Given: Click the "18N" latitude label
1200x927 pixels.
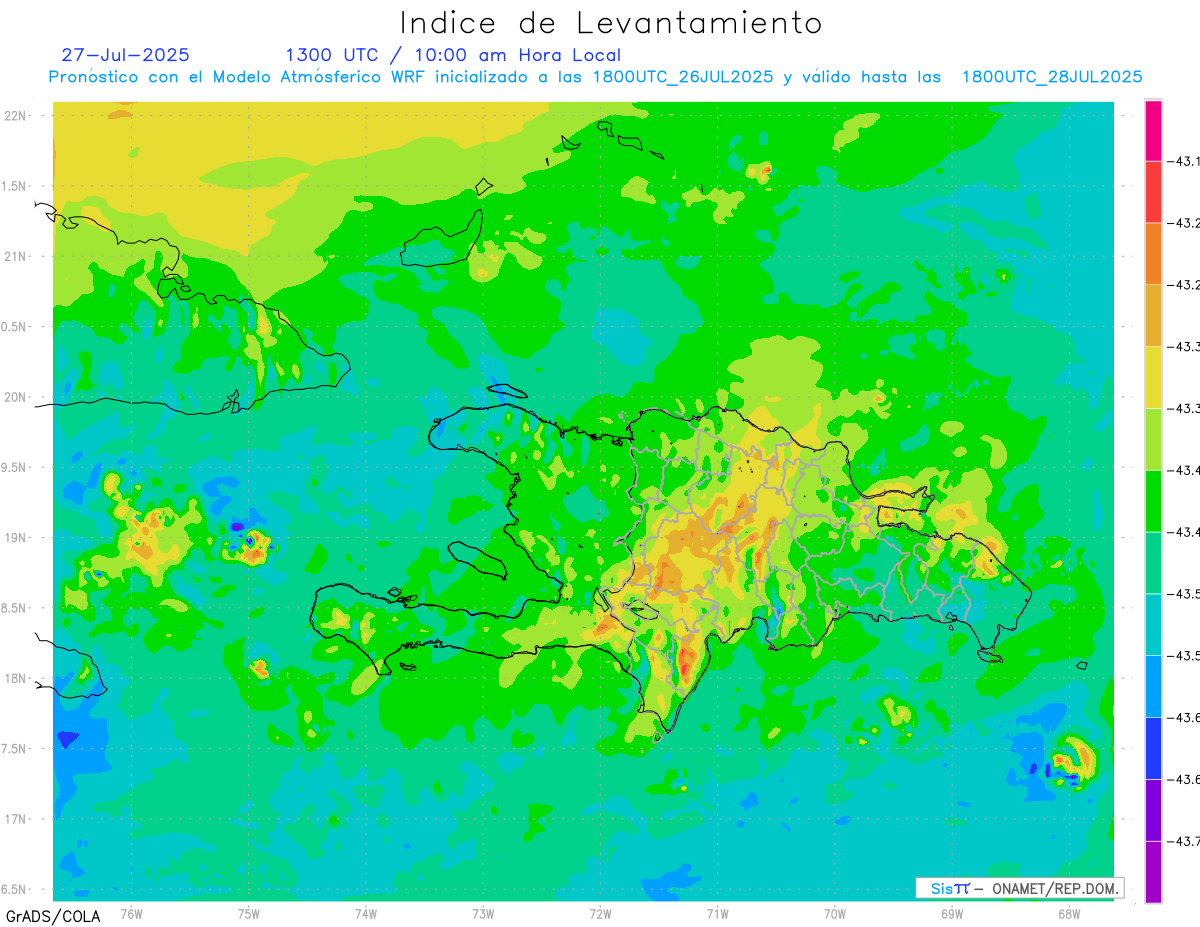Looking at the screenshot, I should [x=15, y=678].
